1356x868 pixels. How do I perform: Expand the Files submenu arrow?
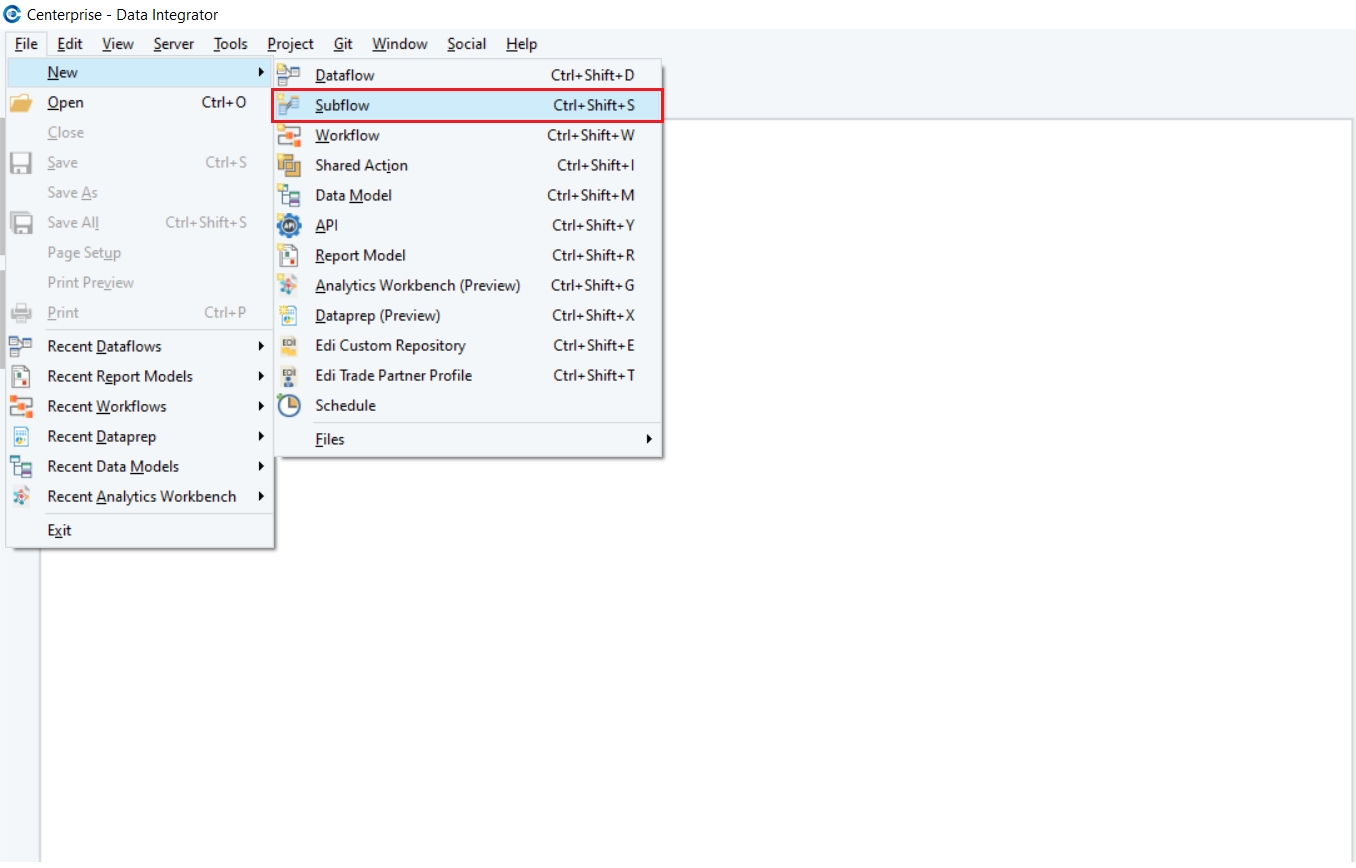coord(648,439)
